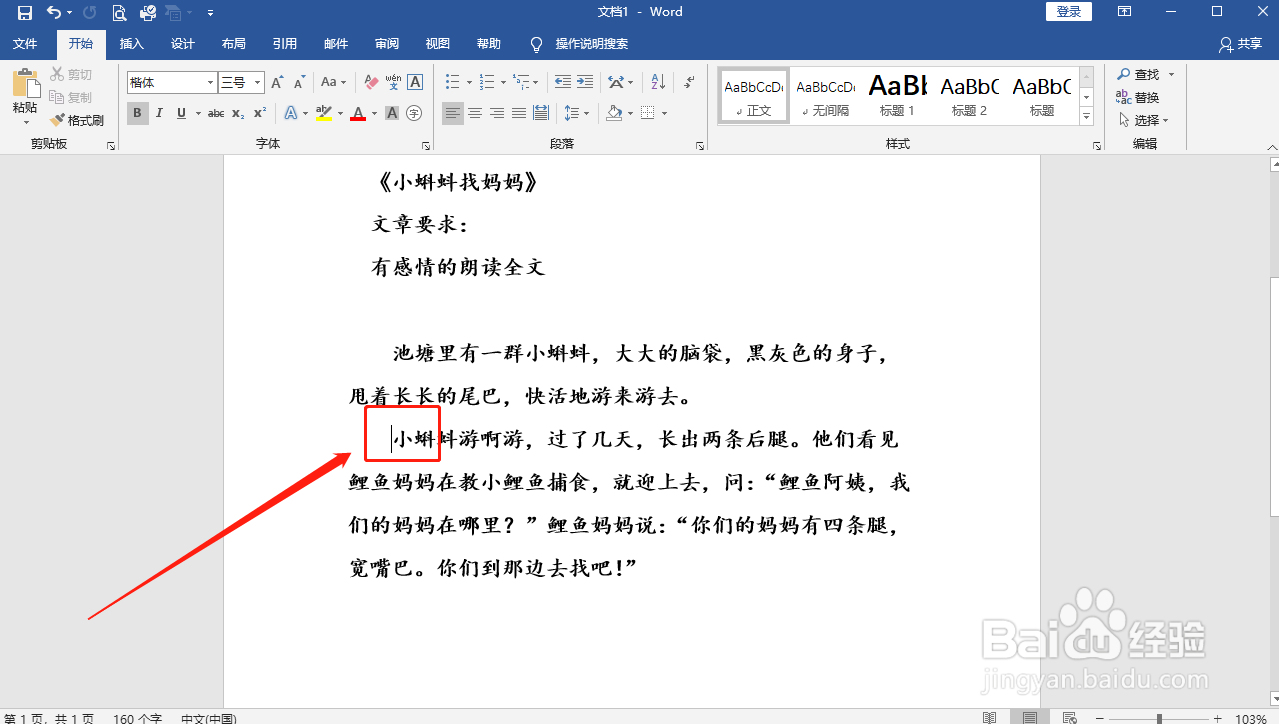Open text effects and typography
Viewport: 1279px width, 724px height.
click(290, 113)
